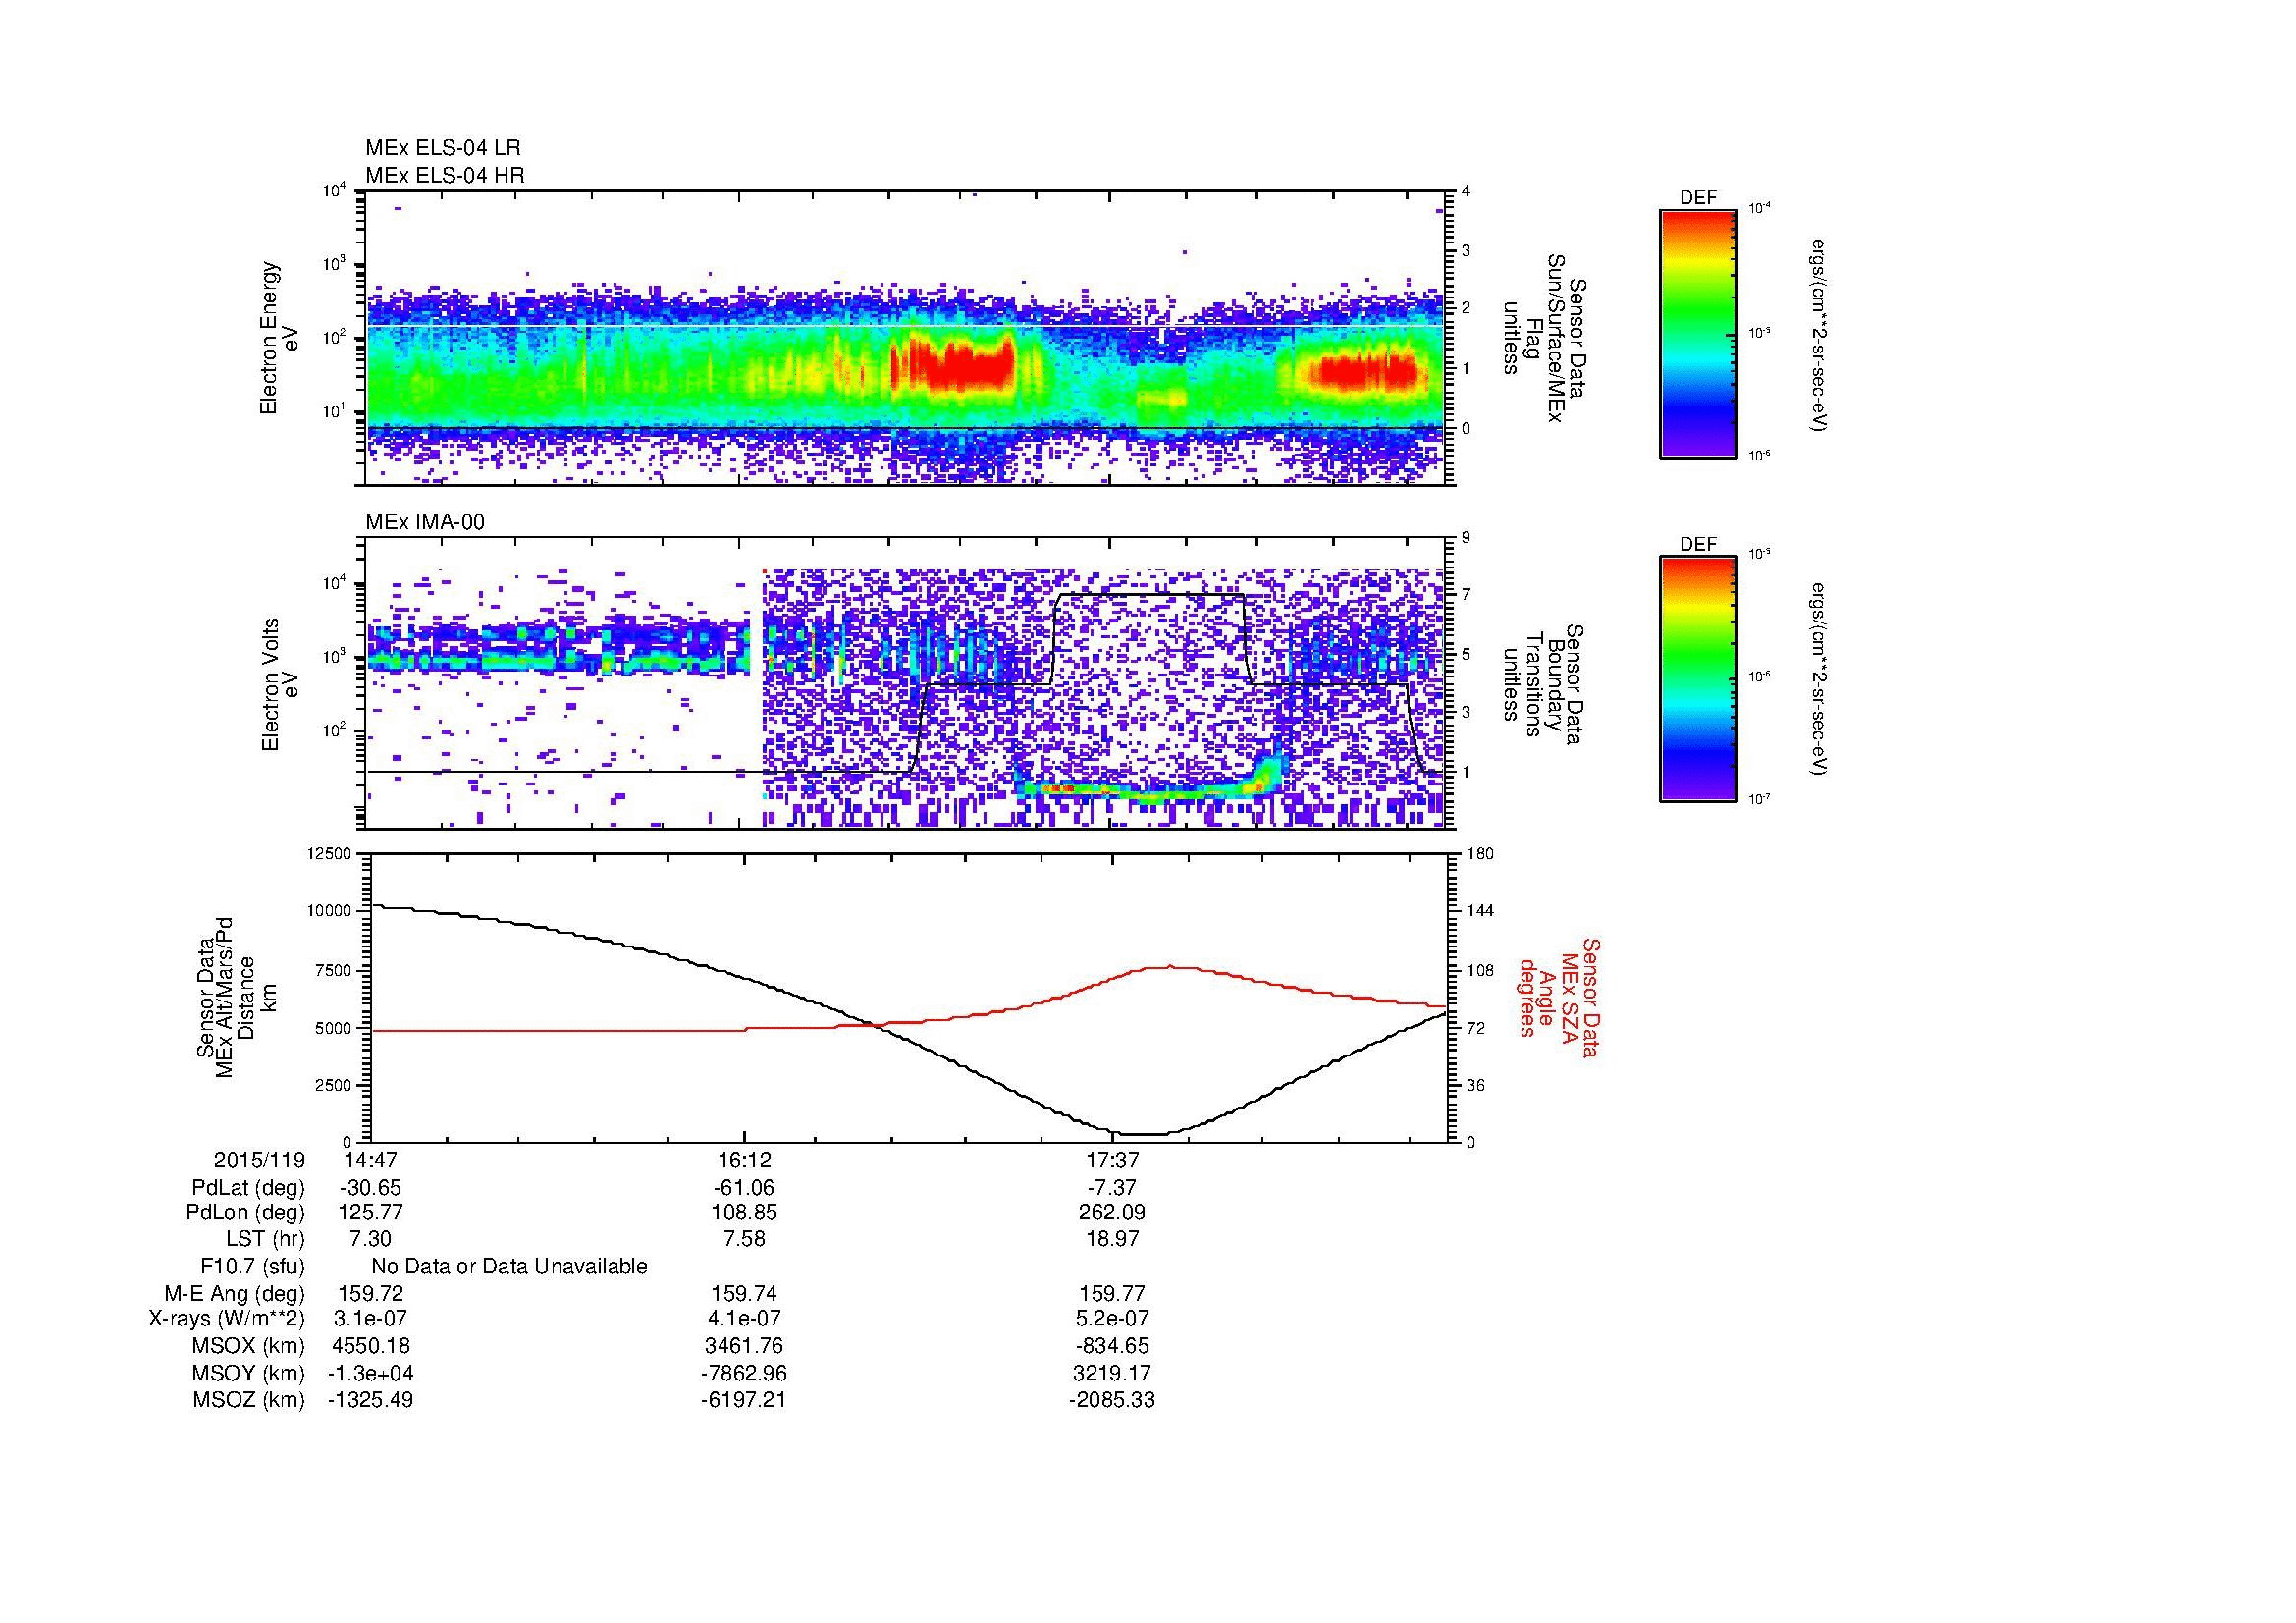Image resolution: width=2296 pixels, height=1623 pixels.
Task: Click MSOY value 3219.17
Action: (1112, 1373)
